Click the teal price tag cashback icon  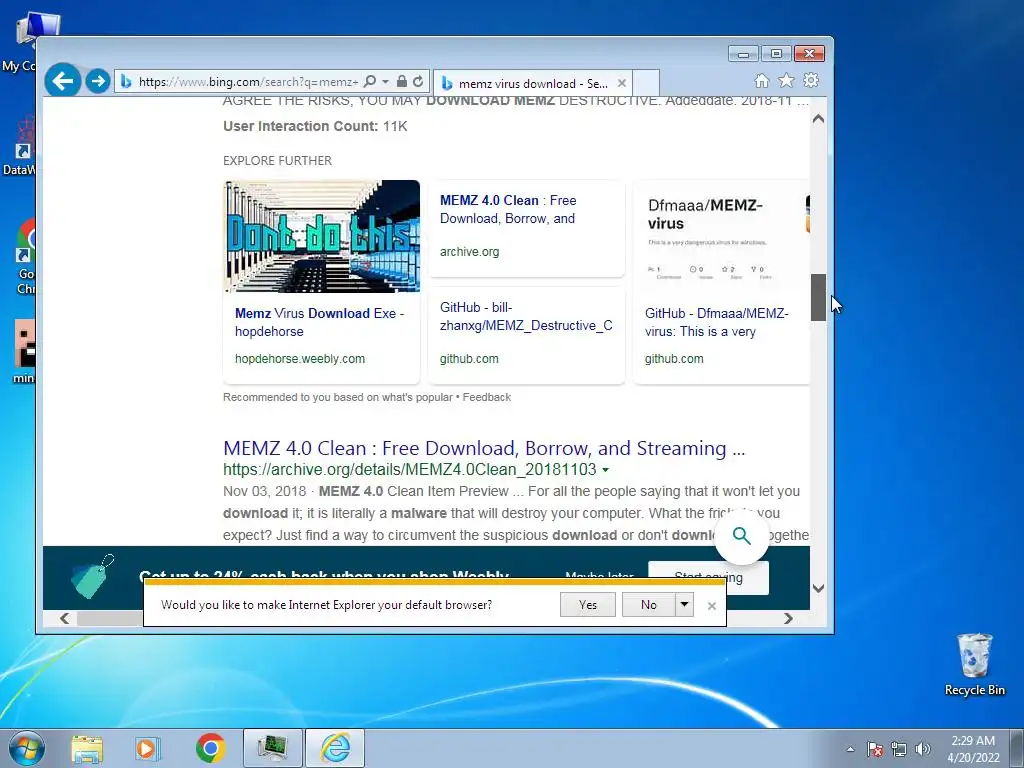pos(92,576)
